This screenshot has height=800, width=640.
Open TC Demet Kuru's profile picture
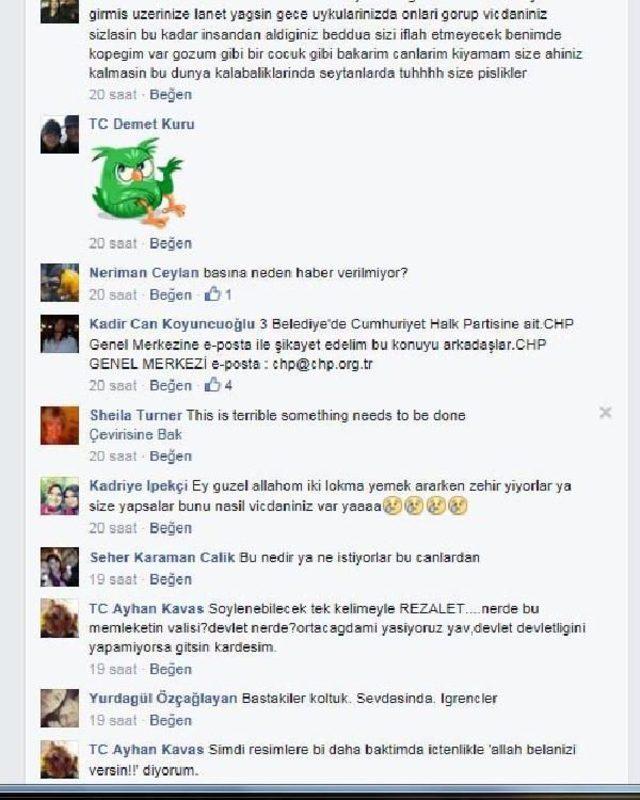pyautogui.click(x=60, y=134)
